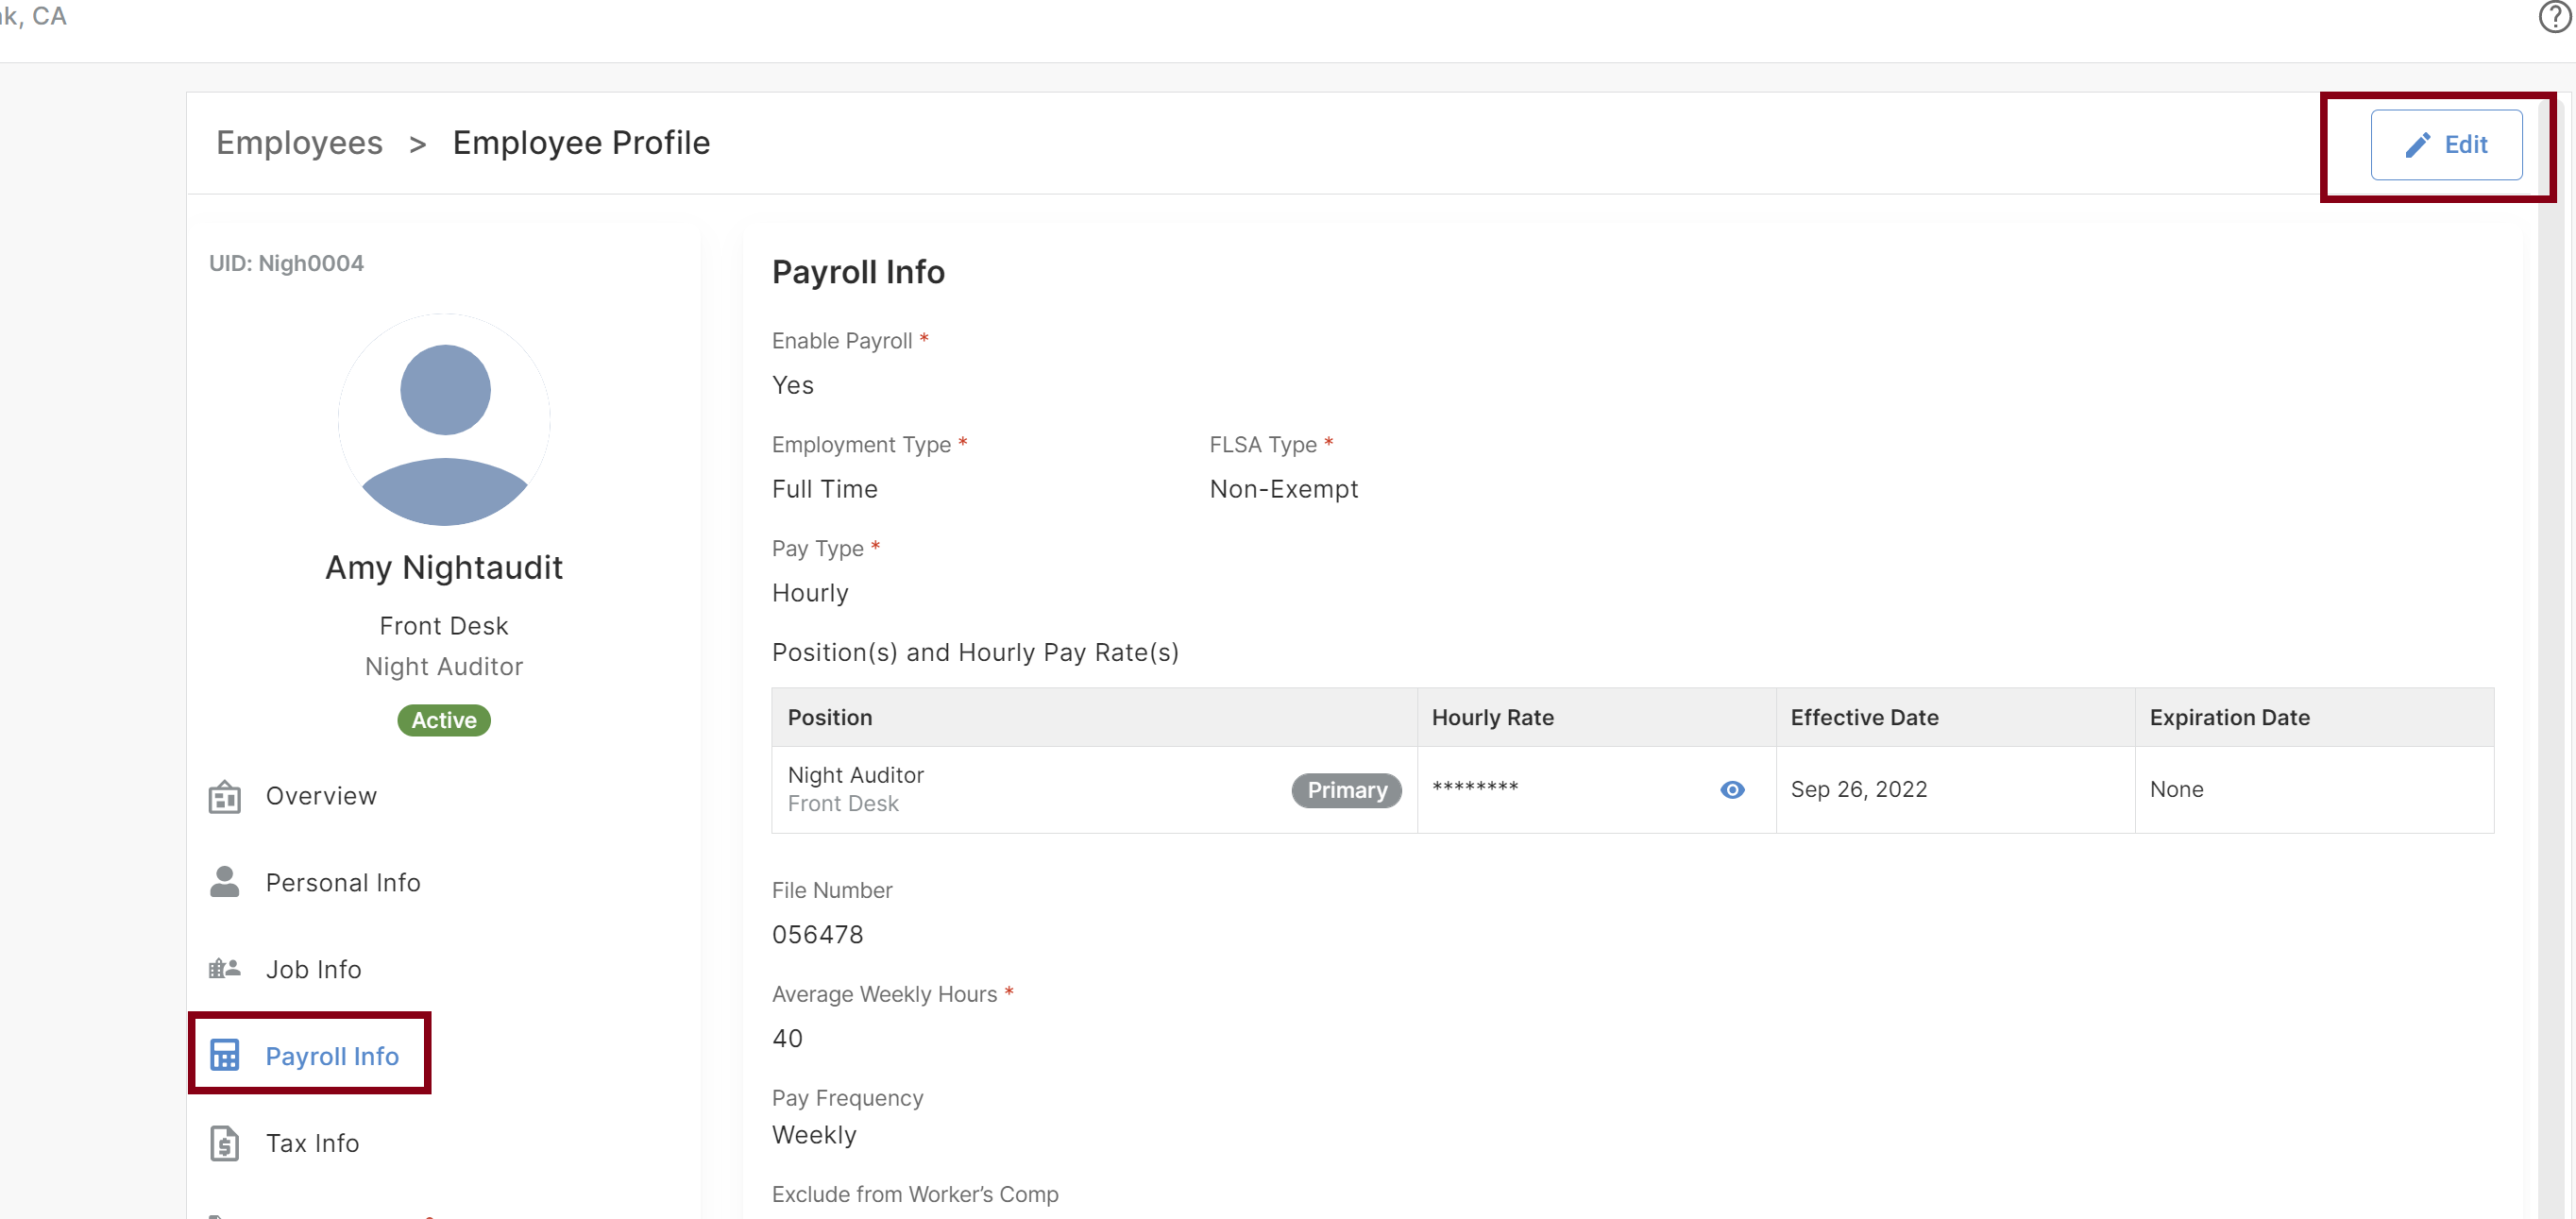This screenshot has height=1219, width=2576.
Task: Click the file number 056478
Action: [x=817, y=935]
